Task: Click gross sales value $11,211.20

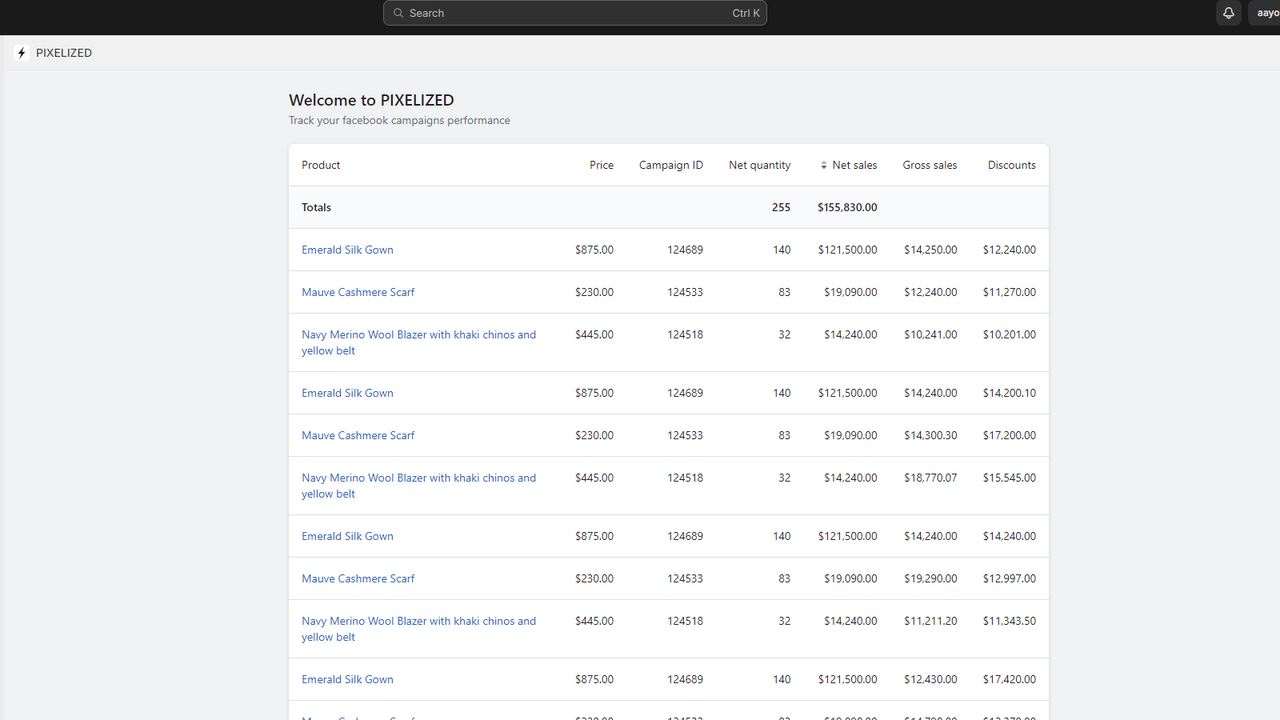Action: tap(930, 621)
